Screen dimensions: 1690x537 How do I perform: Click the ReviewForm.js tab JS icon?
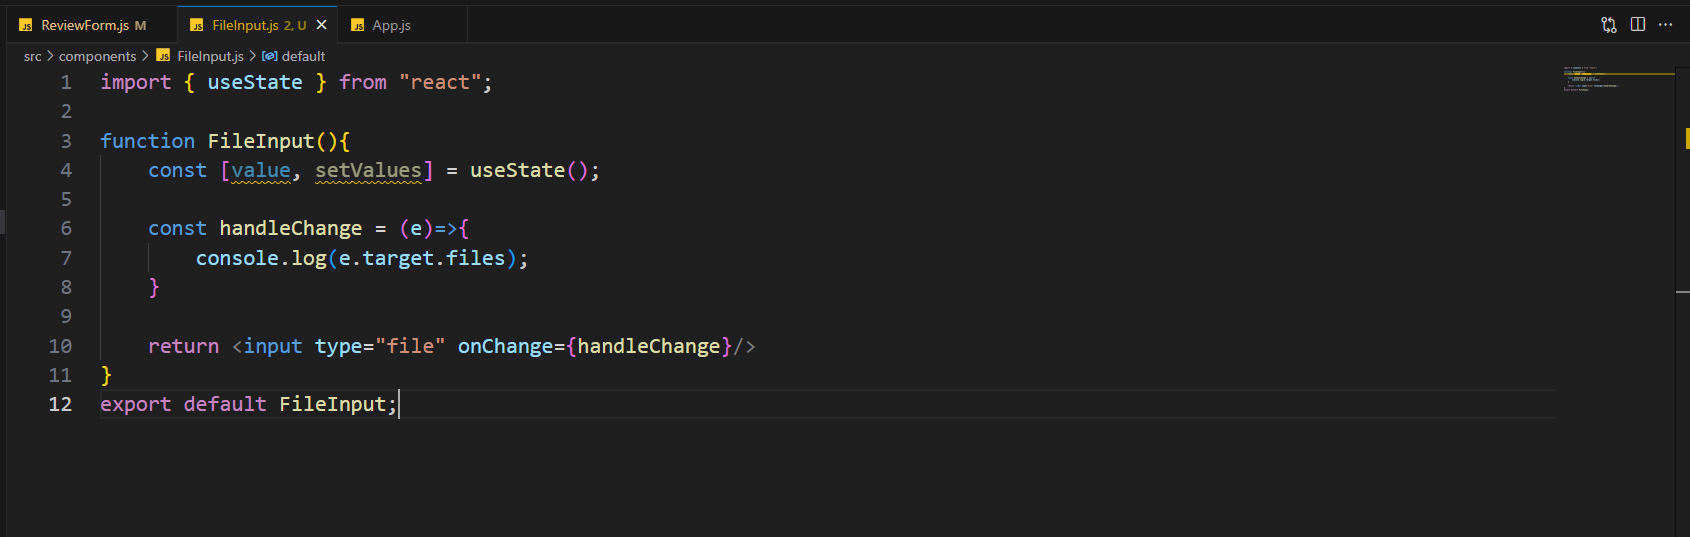click(26, 25)
